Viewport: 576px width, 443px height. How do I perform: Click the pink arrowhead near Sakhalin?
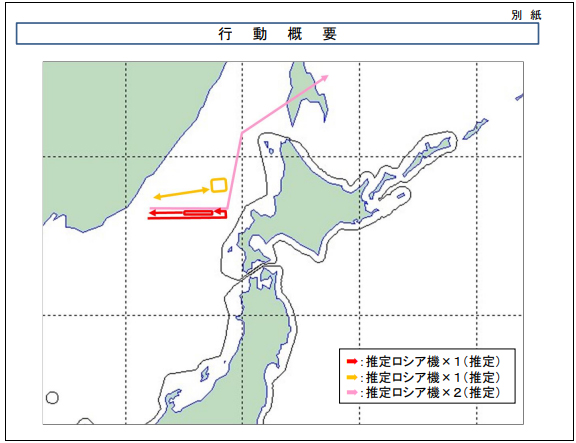pyautogui.click(x=324, y=78)
